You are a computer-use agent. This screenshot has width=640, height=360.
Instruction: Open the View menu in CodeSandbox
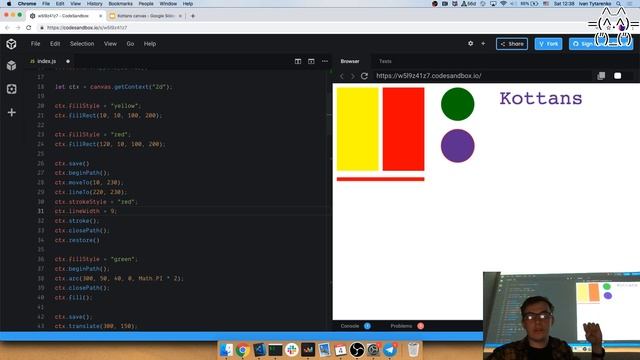click(110, 44)
